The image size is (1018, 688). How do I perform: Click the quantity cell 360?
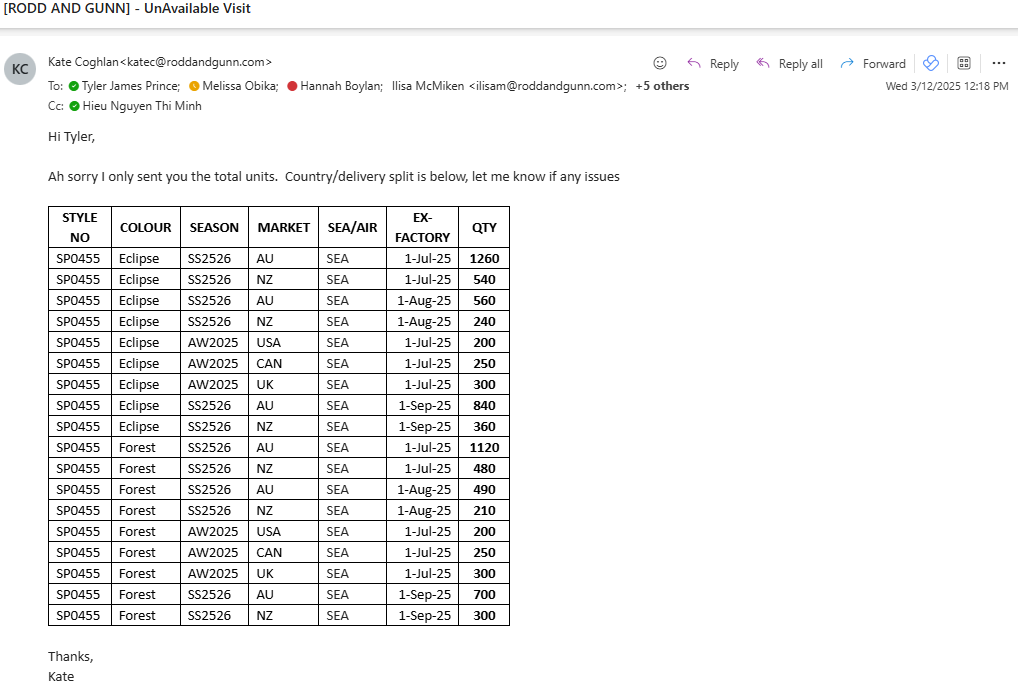(x=484, y=426)
